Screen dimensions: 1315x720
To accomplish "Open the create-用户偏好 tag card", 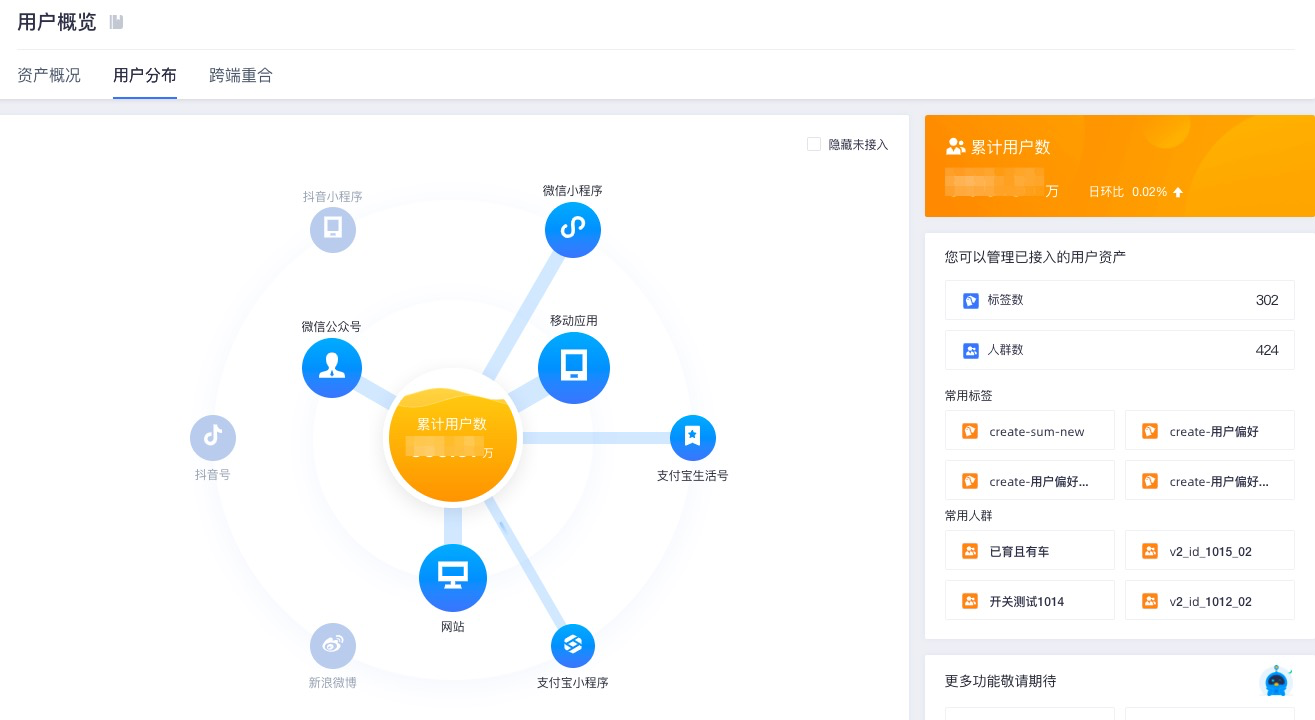I will (x=1210, y=431).
